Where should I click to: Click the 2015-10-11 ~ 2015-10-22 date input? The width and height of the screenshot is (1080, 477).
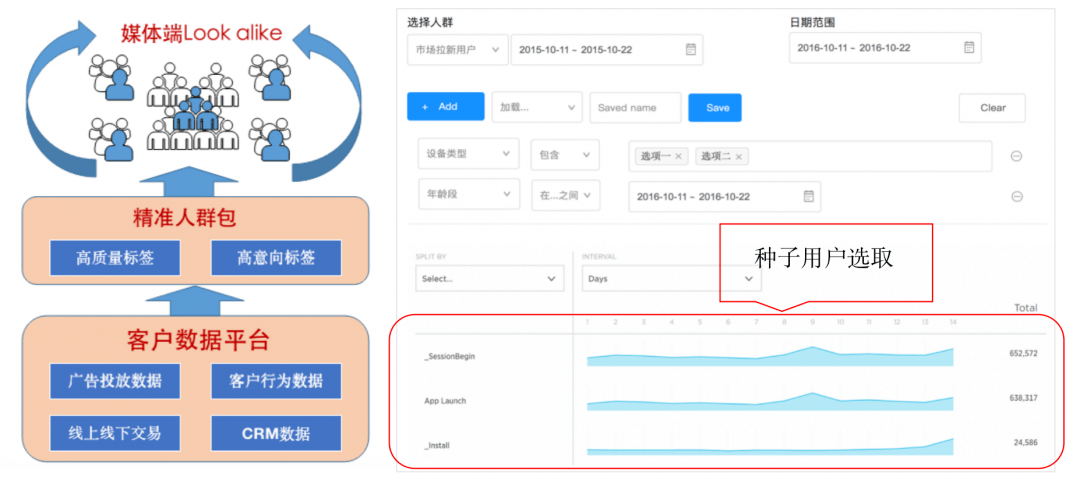(606, 50)
